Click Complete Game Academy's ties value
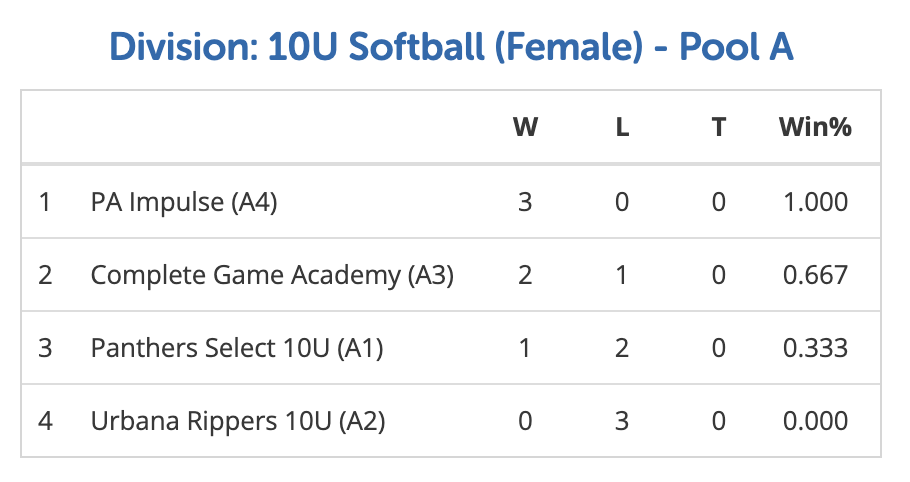Image resolution: width=910 pixels, height=482 pixels. point(718,275)
